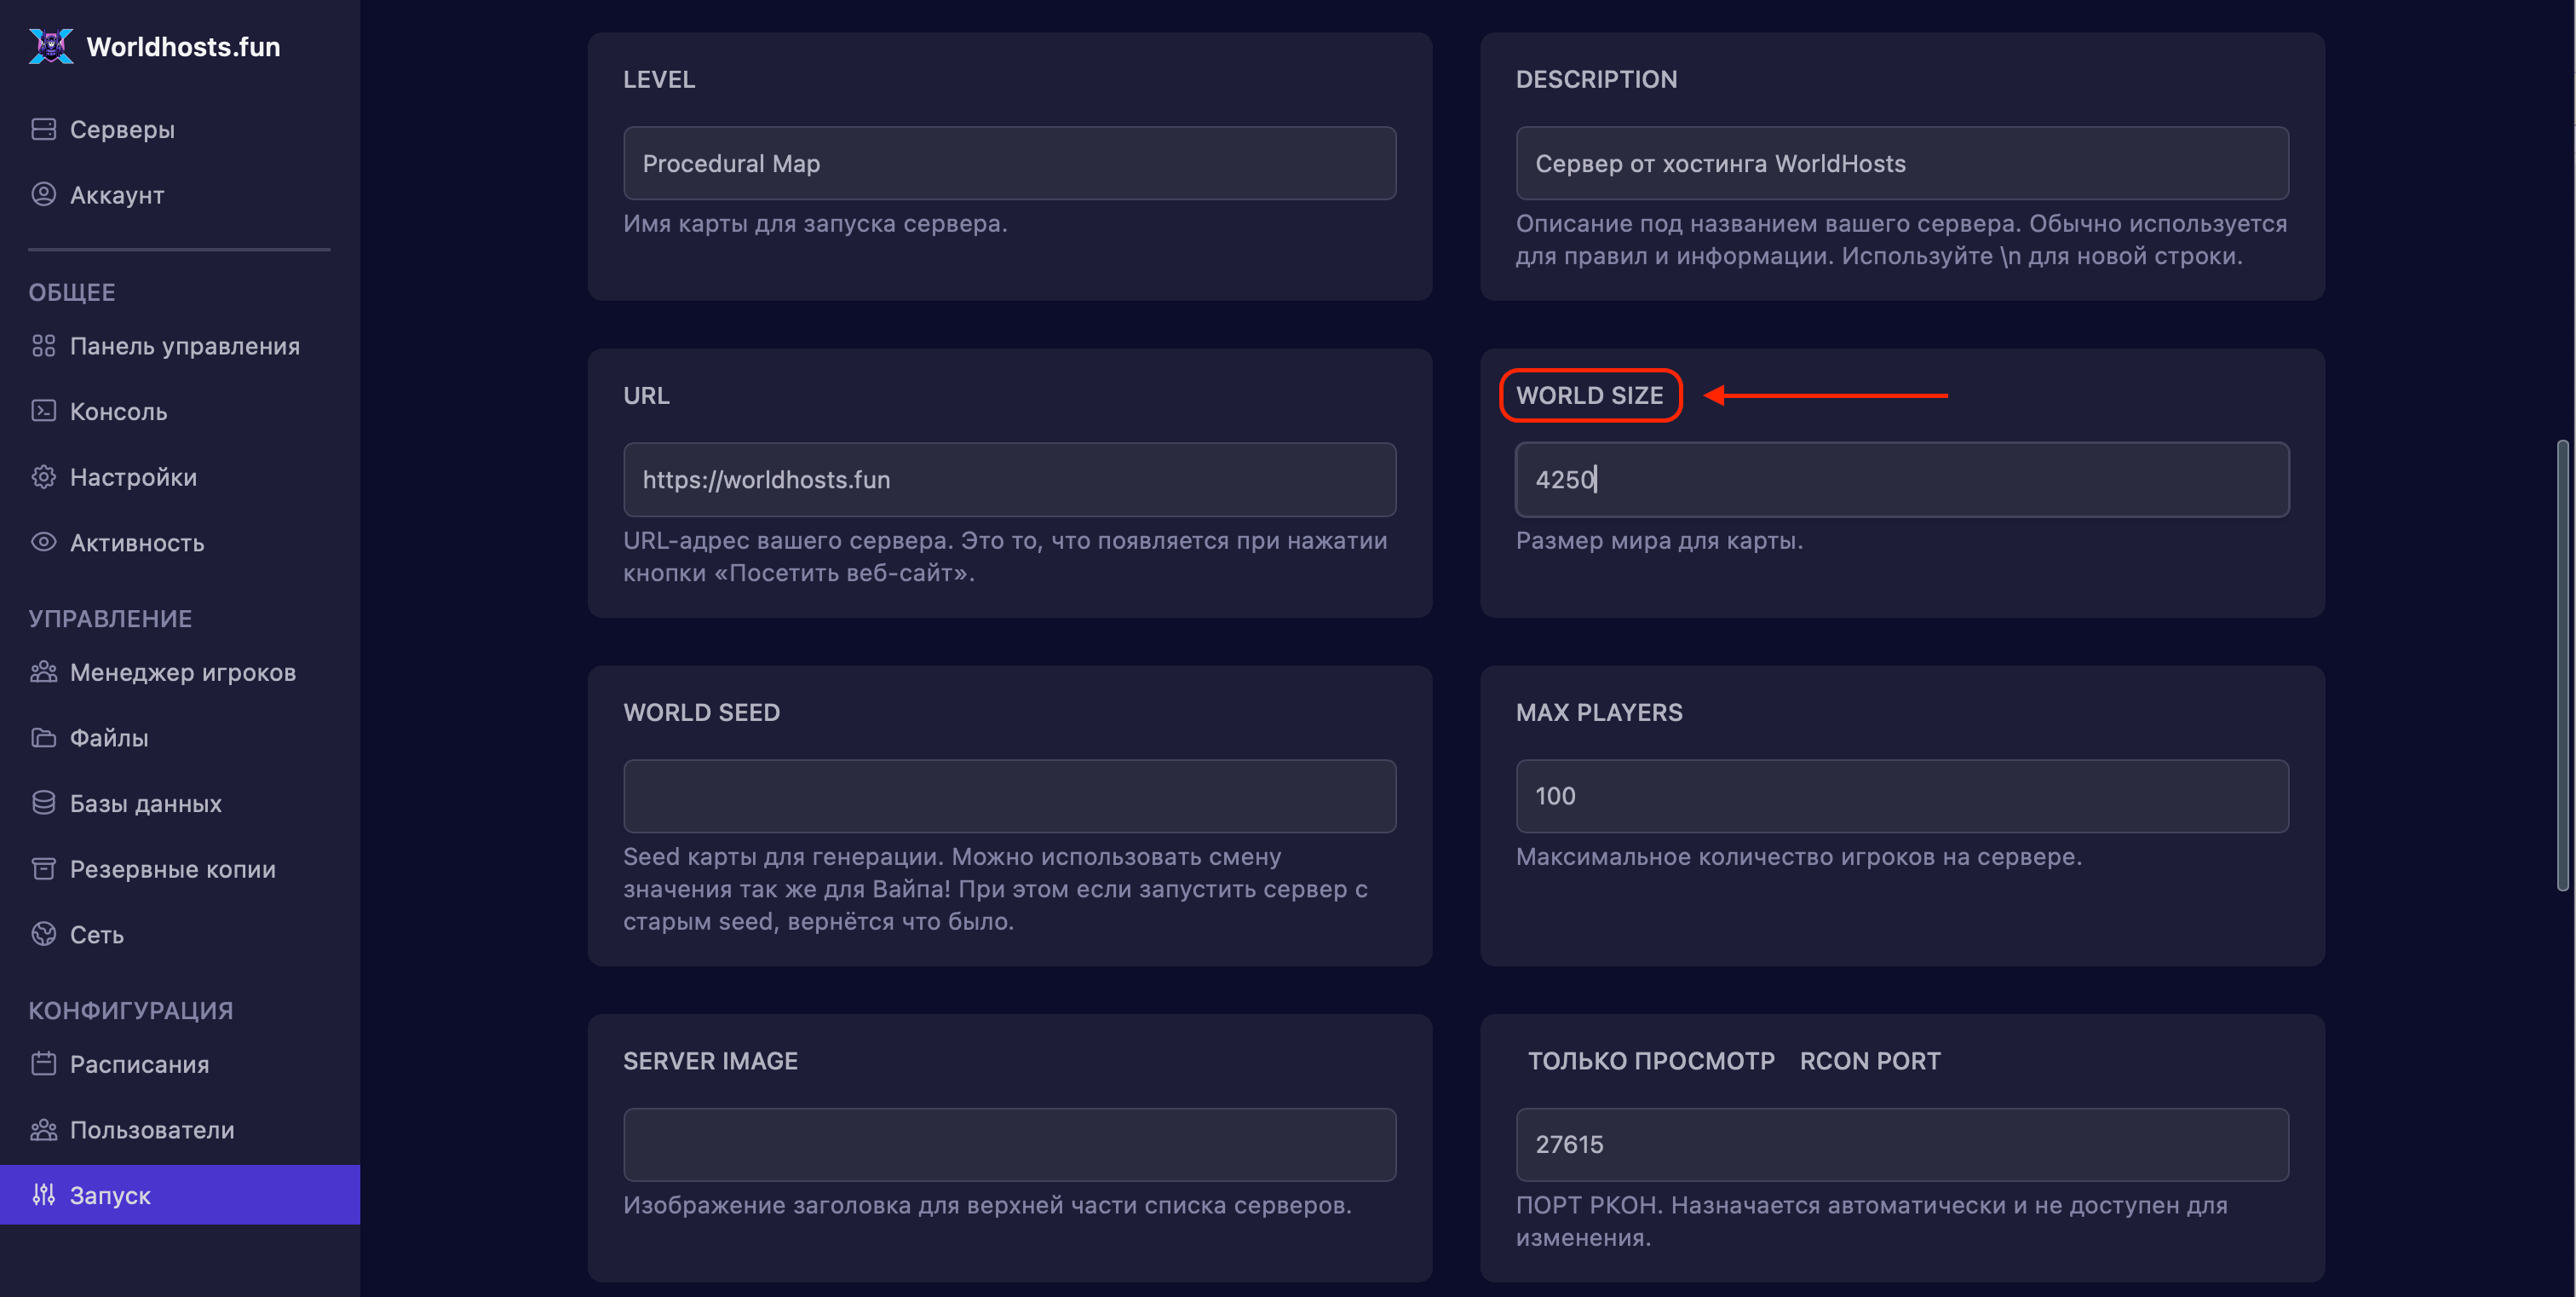The image size is (2576, 1297).
Task: Click the Консоль terminal icon
Action: (43, 411)
